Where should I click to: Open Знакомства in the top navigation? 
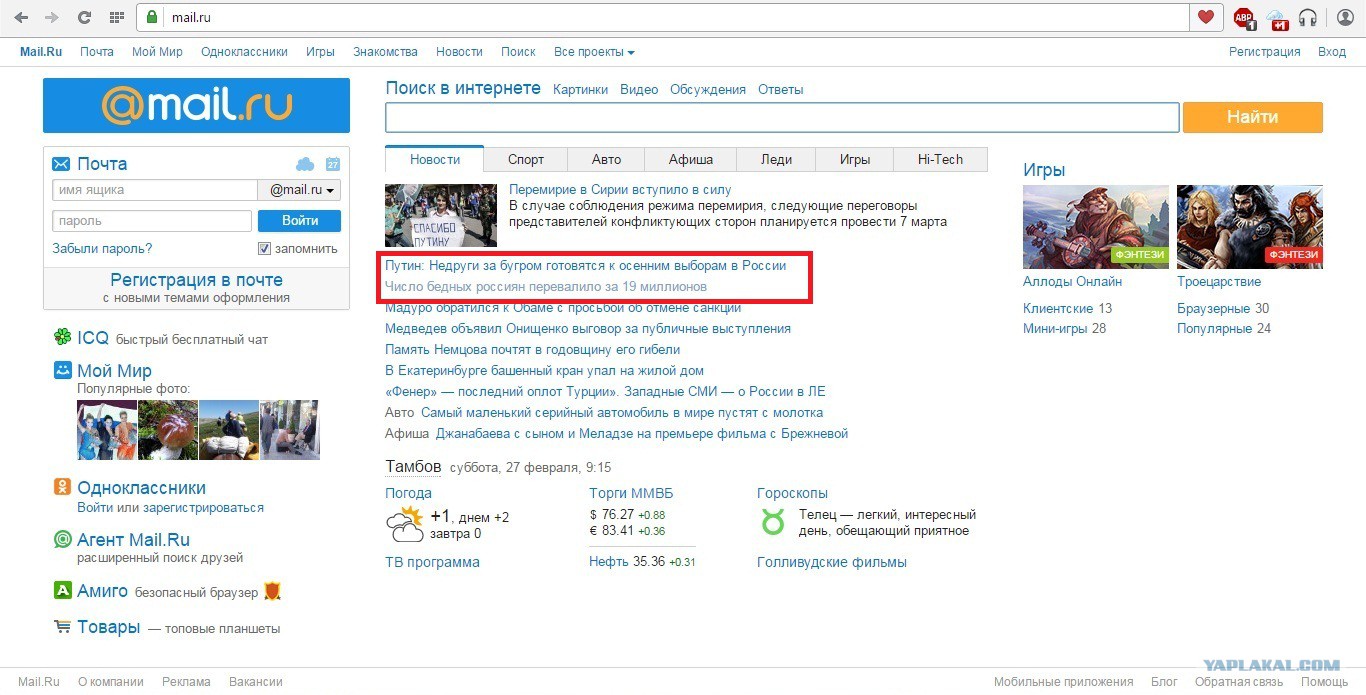385,52
